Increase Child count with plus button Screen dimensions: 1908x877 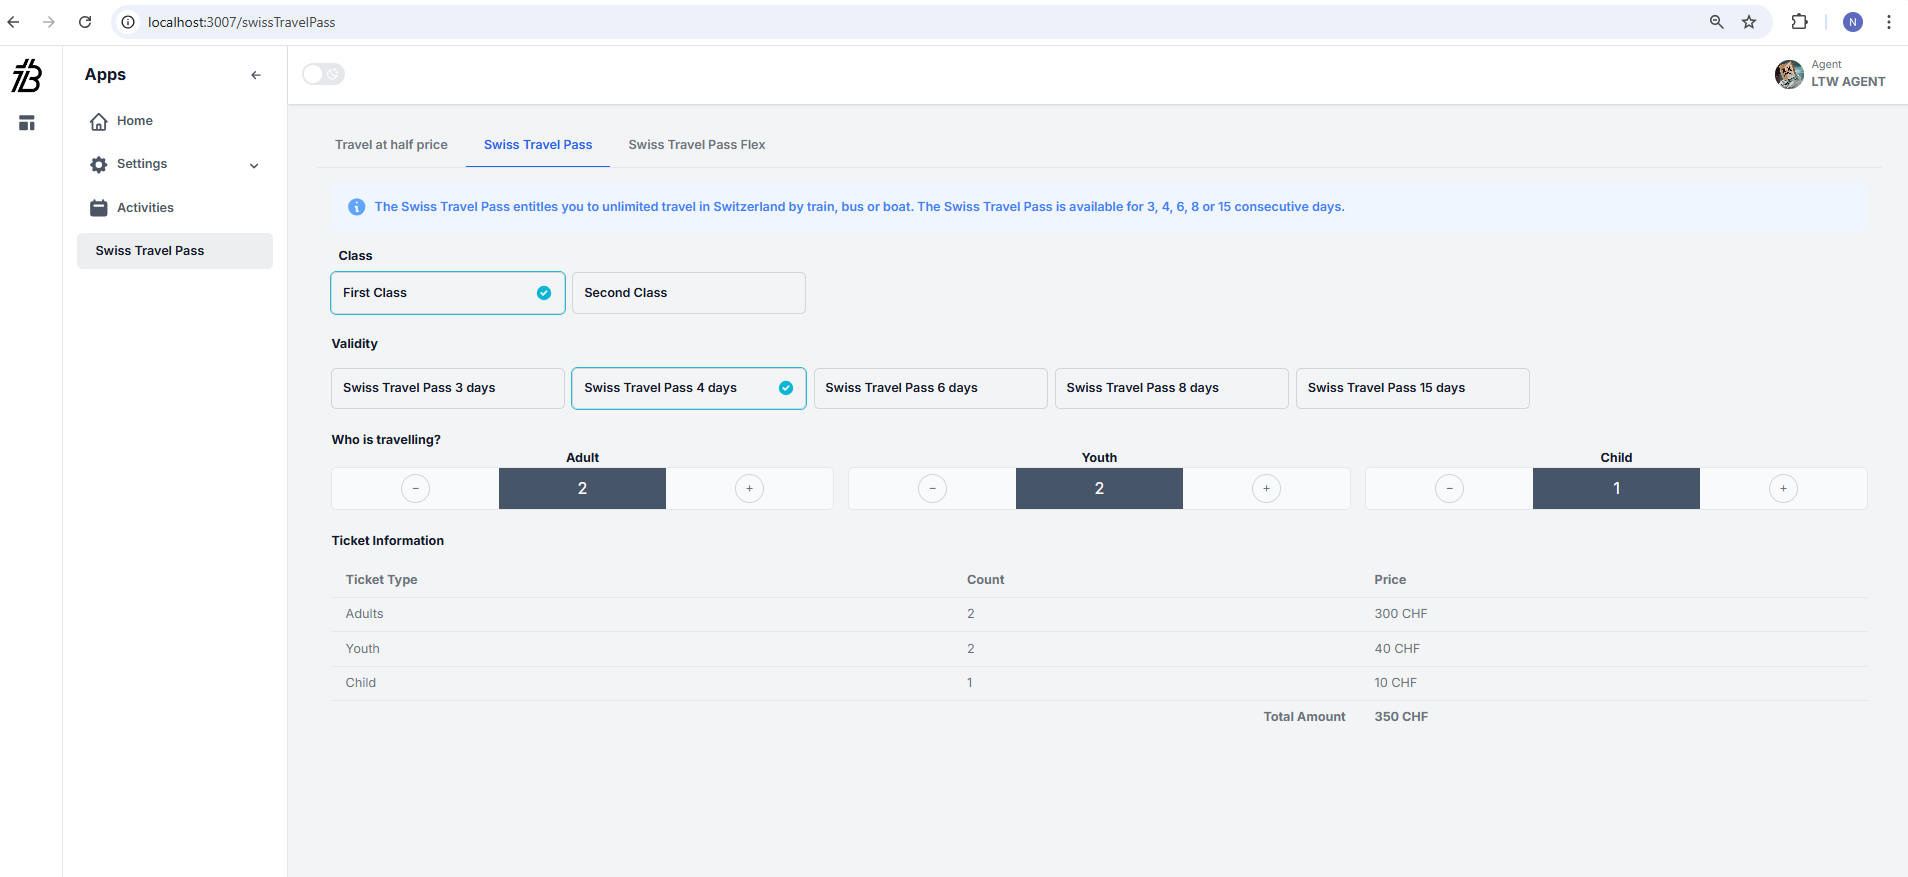(x=1783, y=489)
